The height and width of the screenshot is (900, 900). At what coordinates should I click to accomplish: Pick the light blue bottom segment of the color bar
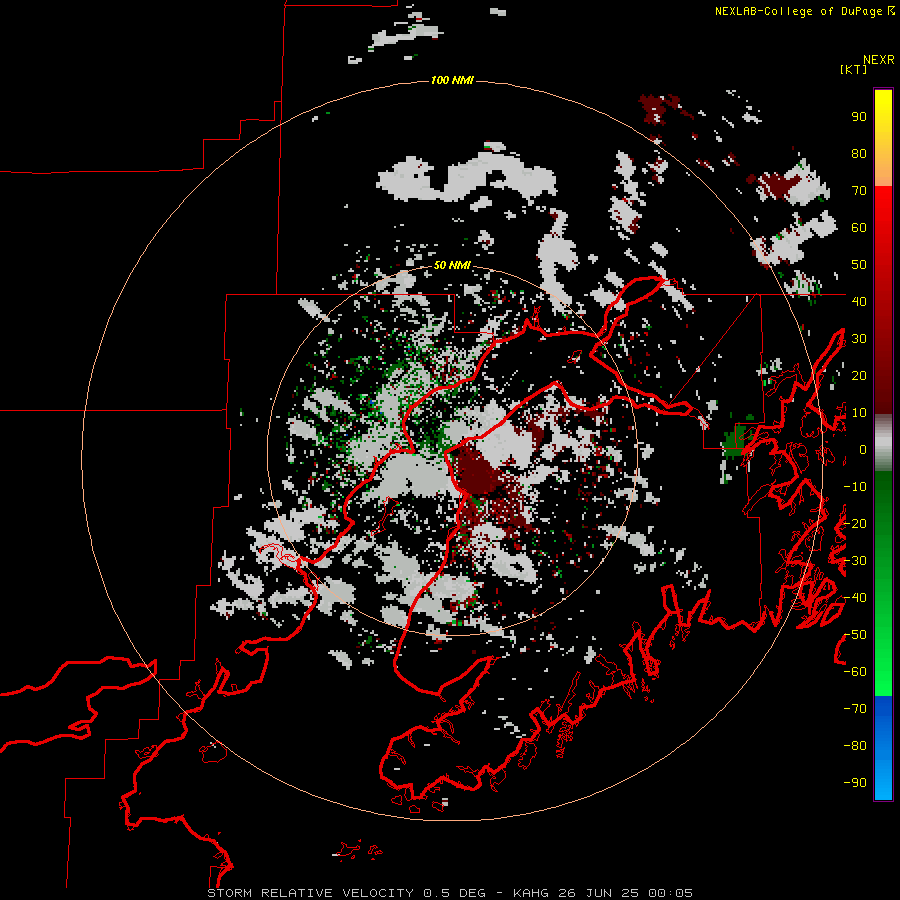pyautogui.click(x=883, y=778)
